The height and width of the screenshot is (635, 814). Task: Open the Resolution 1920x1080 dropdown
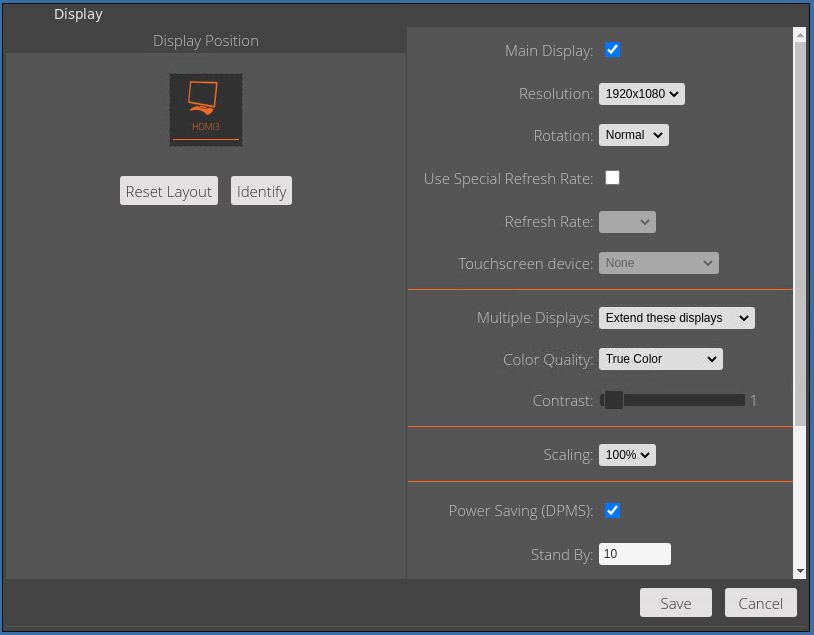pos(642,94)
